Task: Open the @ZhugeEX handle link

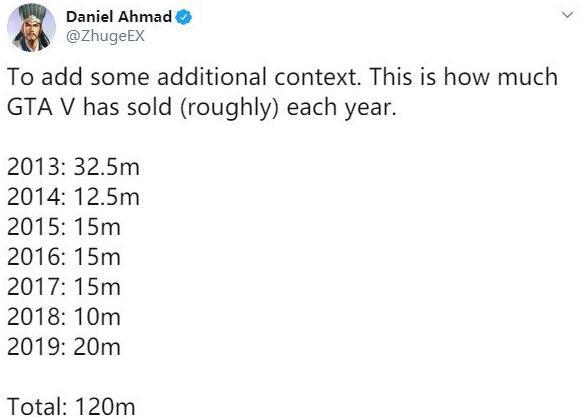Action: point(105,36)
